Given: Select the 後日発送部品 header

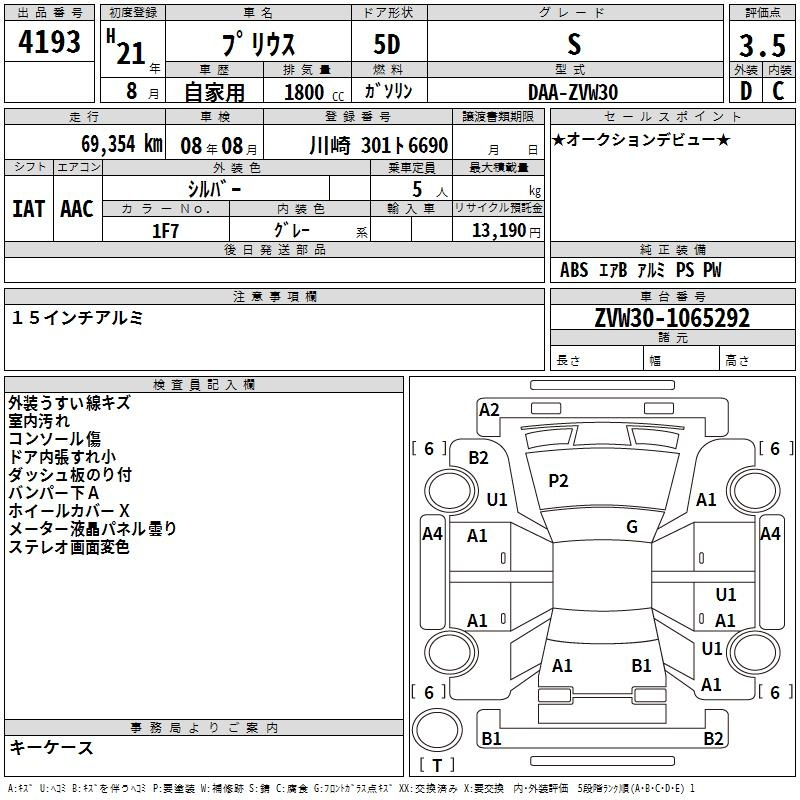Looking at the screenshot, I should pyautogui.click(x=274, y=249).
